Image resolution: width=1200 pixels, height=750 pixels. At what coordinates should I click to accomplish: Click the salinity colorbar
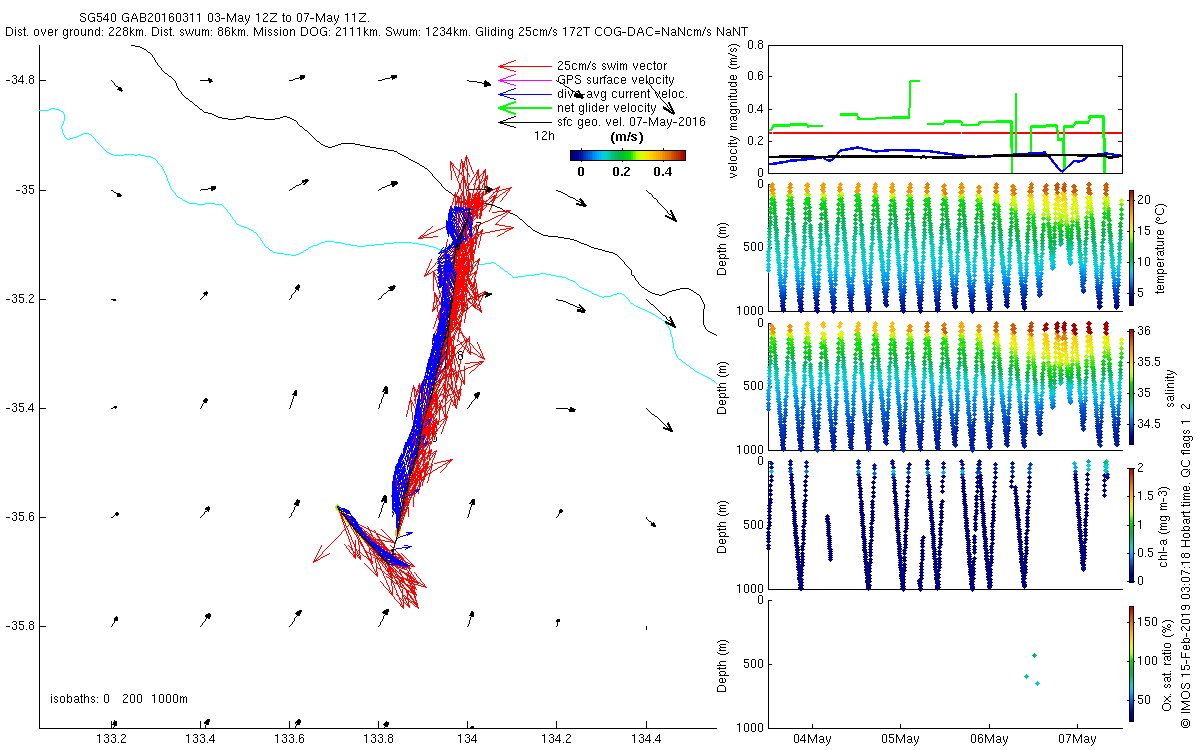click(x=1131, y=386)
